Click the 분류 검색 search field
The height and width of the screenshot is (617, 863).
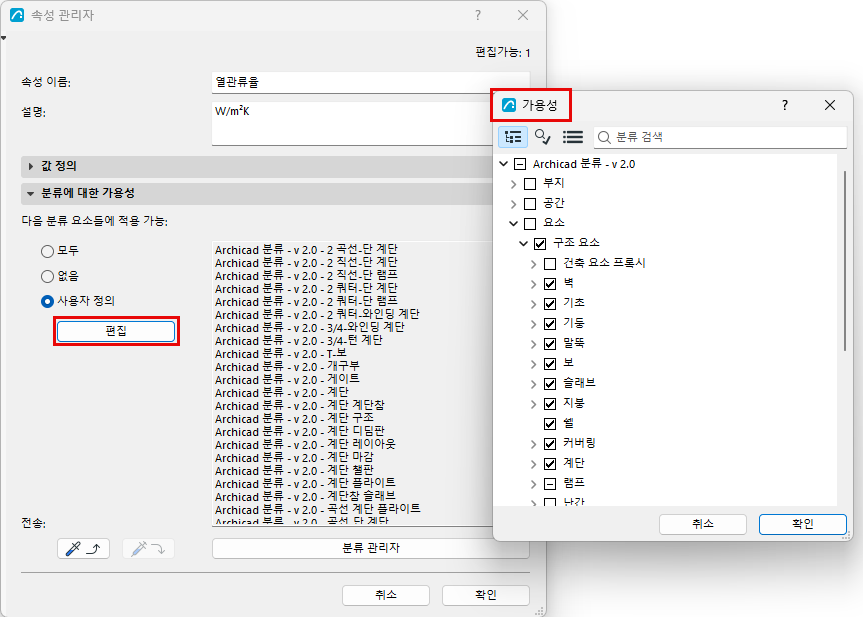point(720,137)
